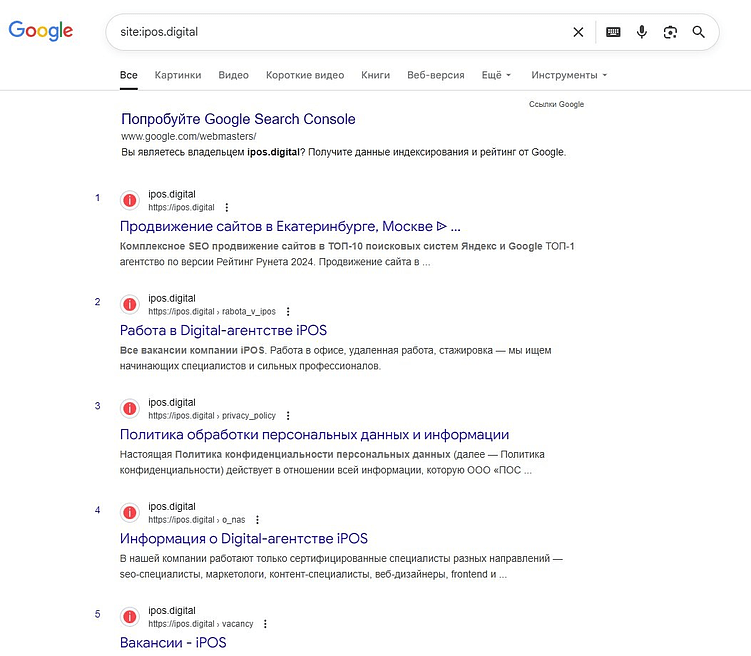The width and height of the screenshot is (751, 656).
Task: Open the Короткие видео tab
Action: (305, 75)
